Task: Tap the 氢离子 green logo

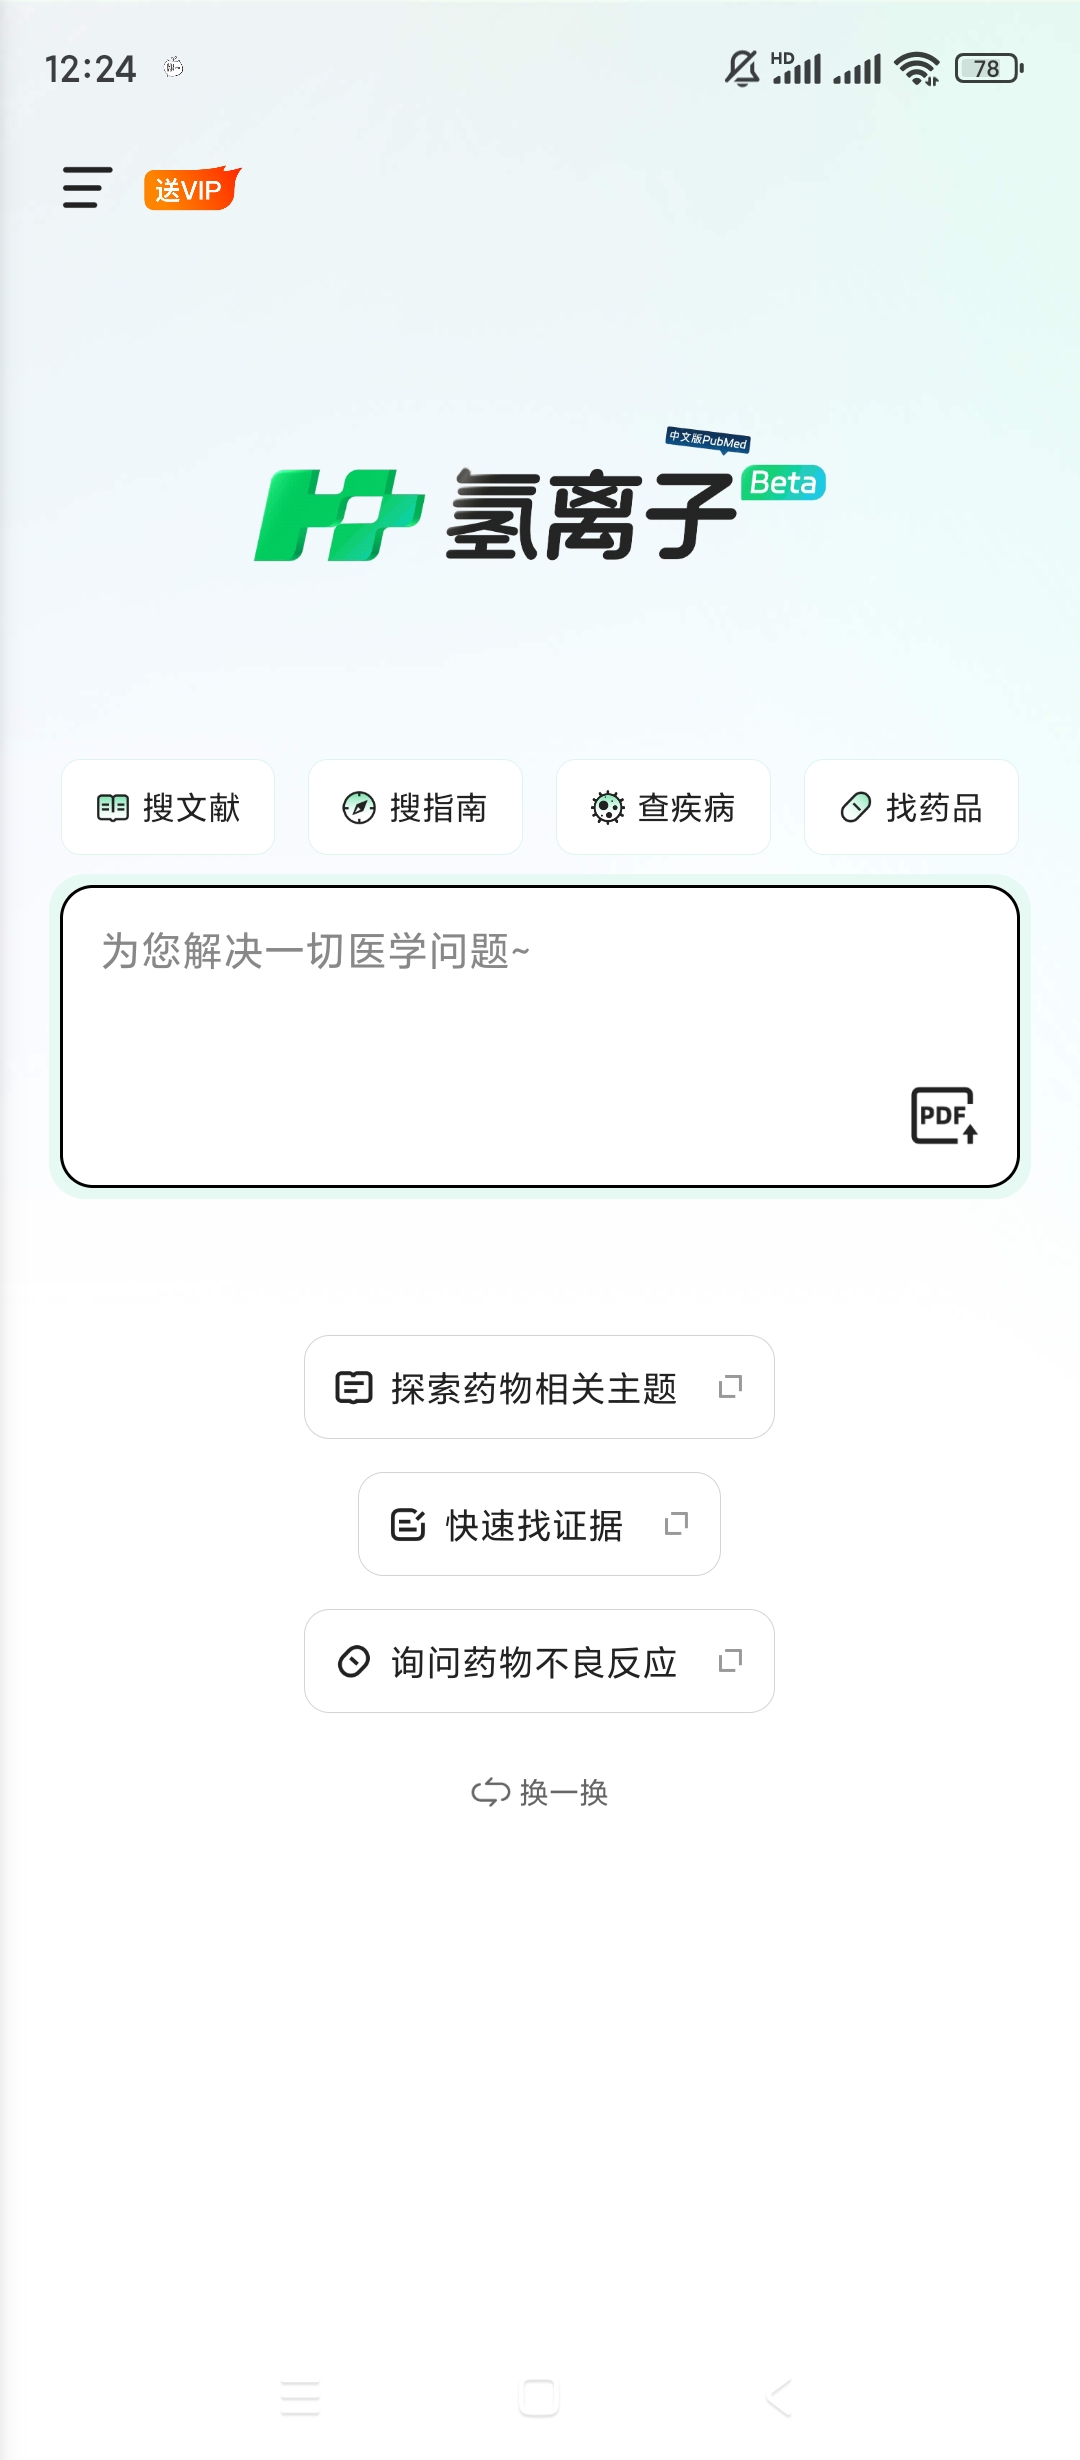Action: coord(340,515)
